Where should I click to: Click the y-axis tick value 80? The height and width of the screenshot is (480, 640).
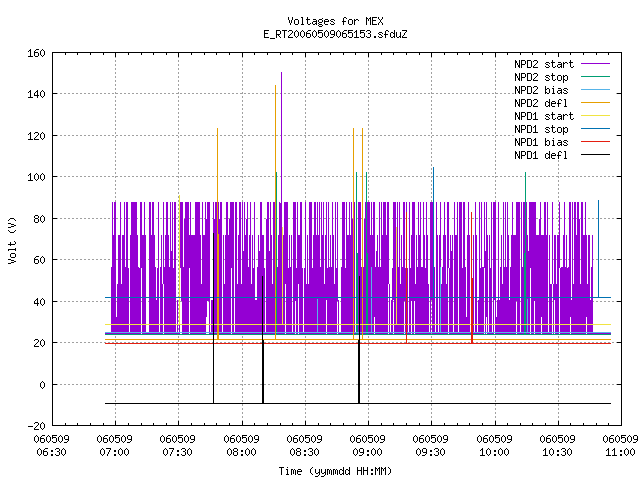[39, 219]
